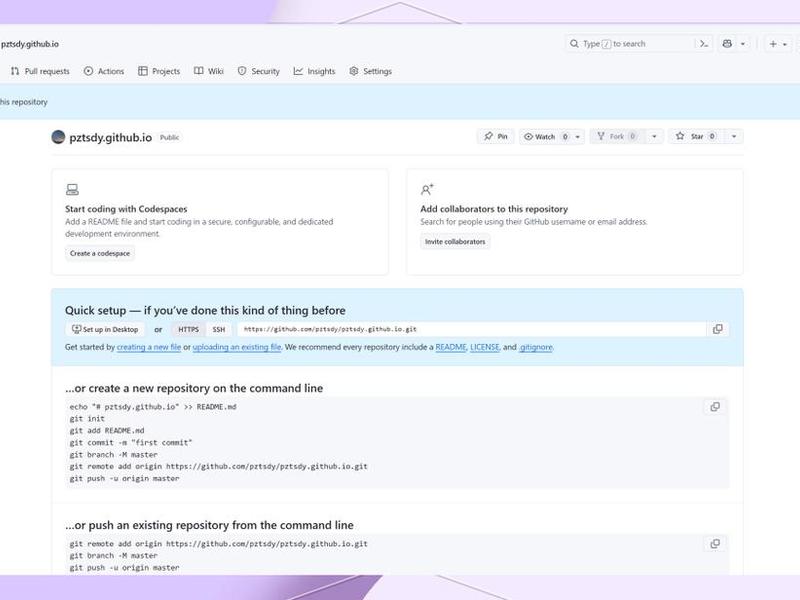The height and width of the screenshot is (600, 800).
Task: Click the Star outline icon
Action: click(680, 136)
